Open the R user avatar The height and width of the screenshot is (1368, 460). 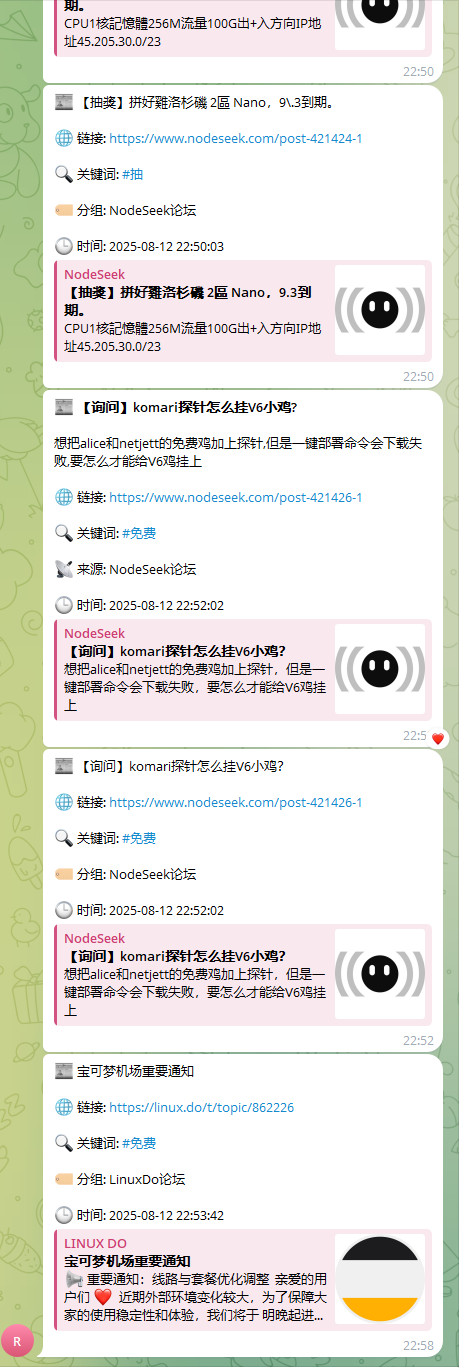(x=17, y=1340)
